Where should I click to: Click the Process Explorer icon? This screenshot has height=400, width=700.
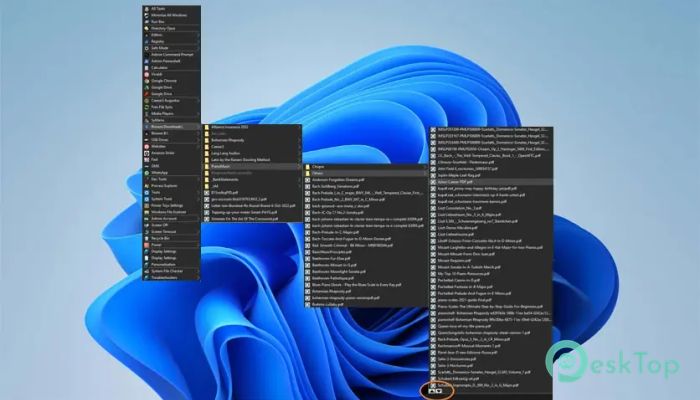click(x=146, y=186)
